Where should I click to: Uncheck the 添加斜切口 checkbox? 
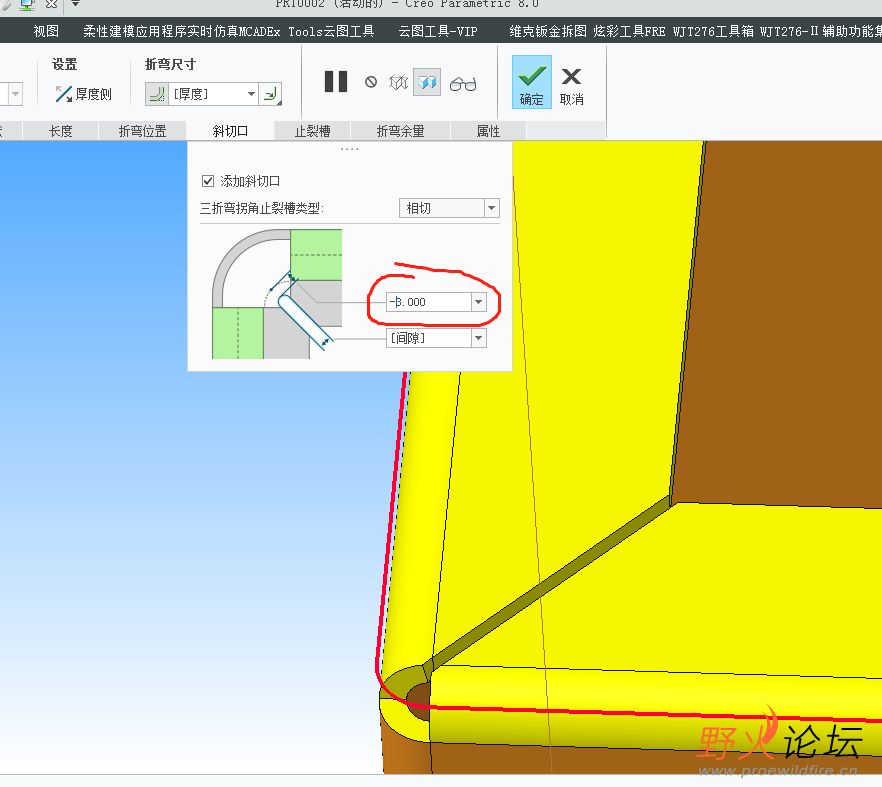point(208,181)
